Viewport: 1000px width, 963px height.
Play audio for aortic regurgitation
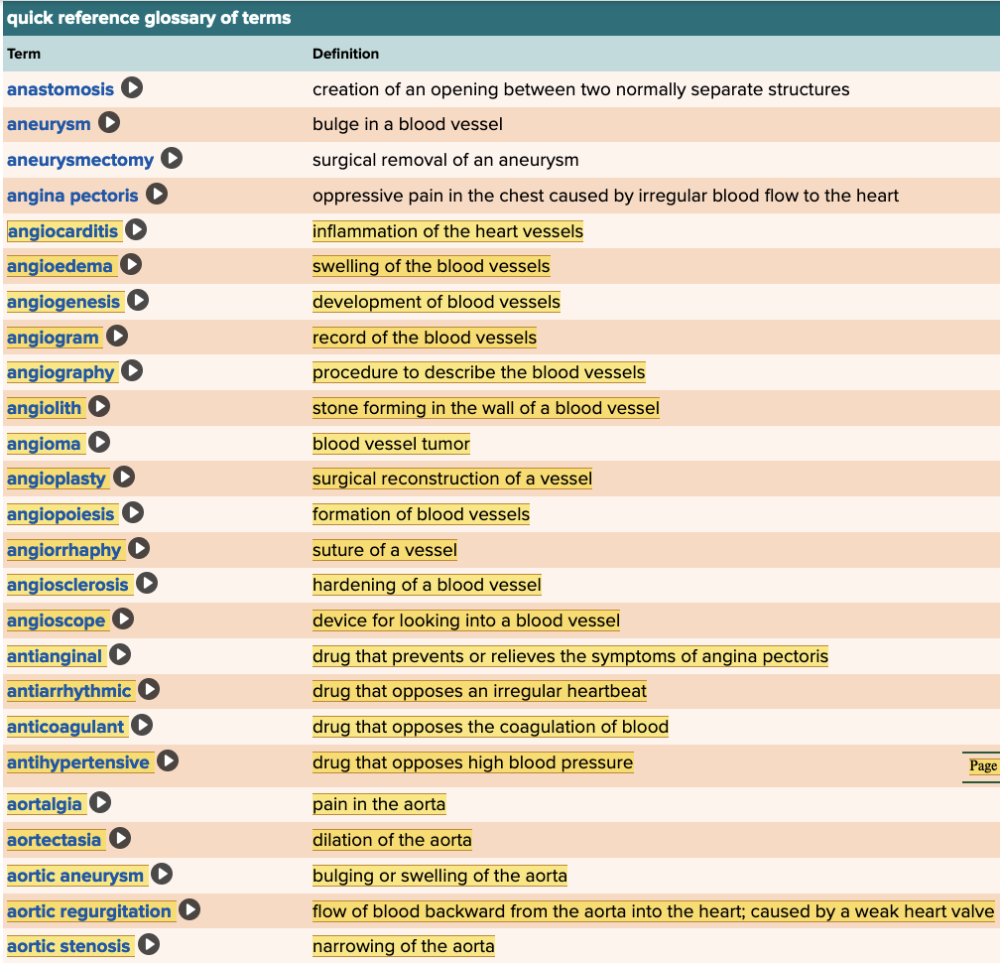[x=189, y=911]
